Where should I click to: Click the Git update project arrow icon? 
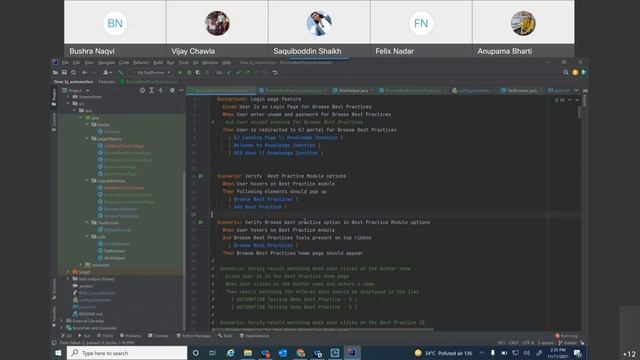[x=229, y=72]
